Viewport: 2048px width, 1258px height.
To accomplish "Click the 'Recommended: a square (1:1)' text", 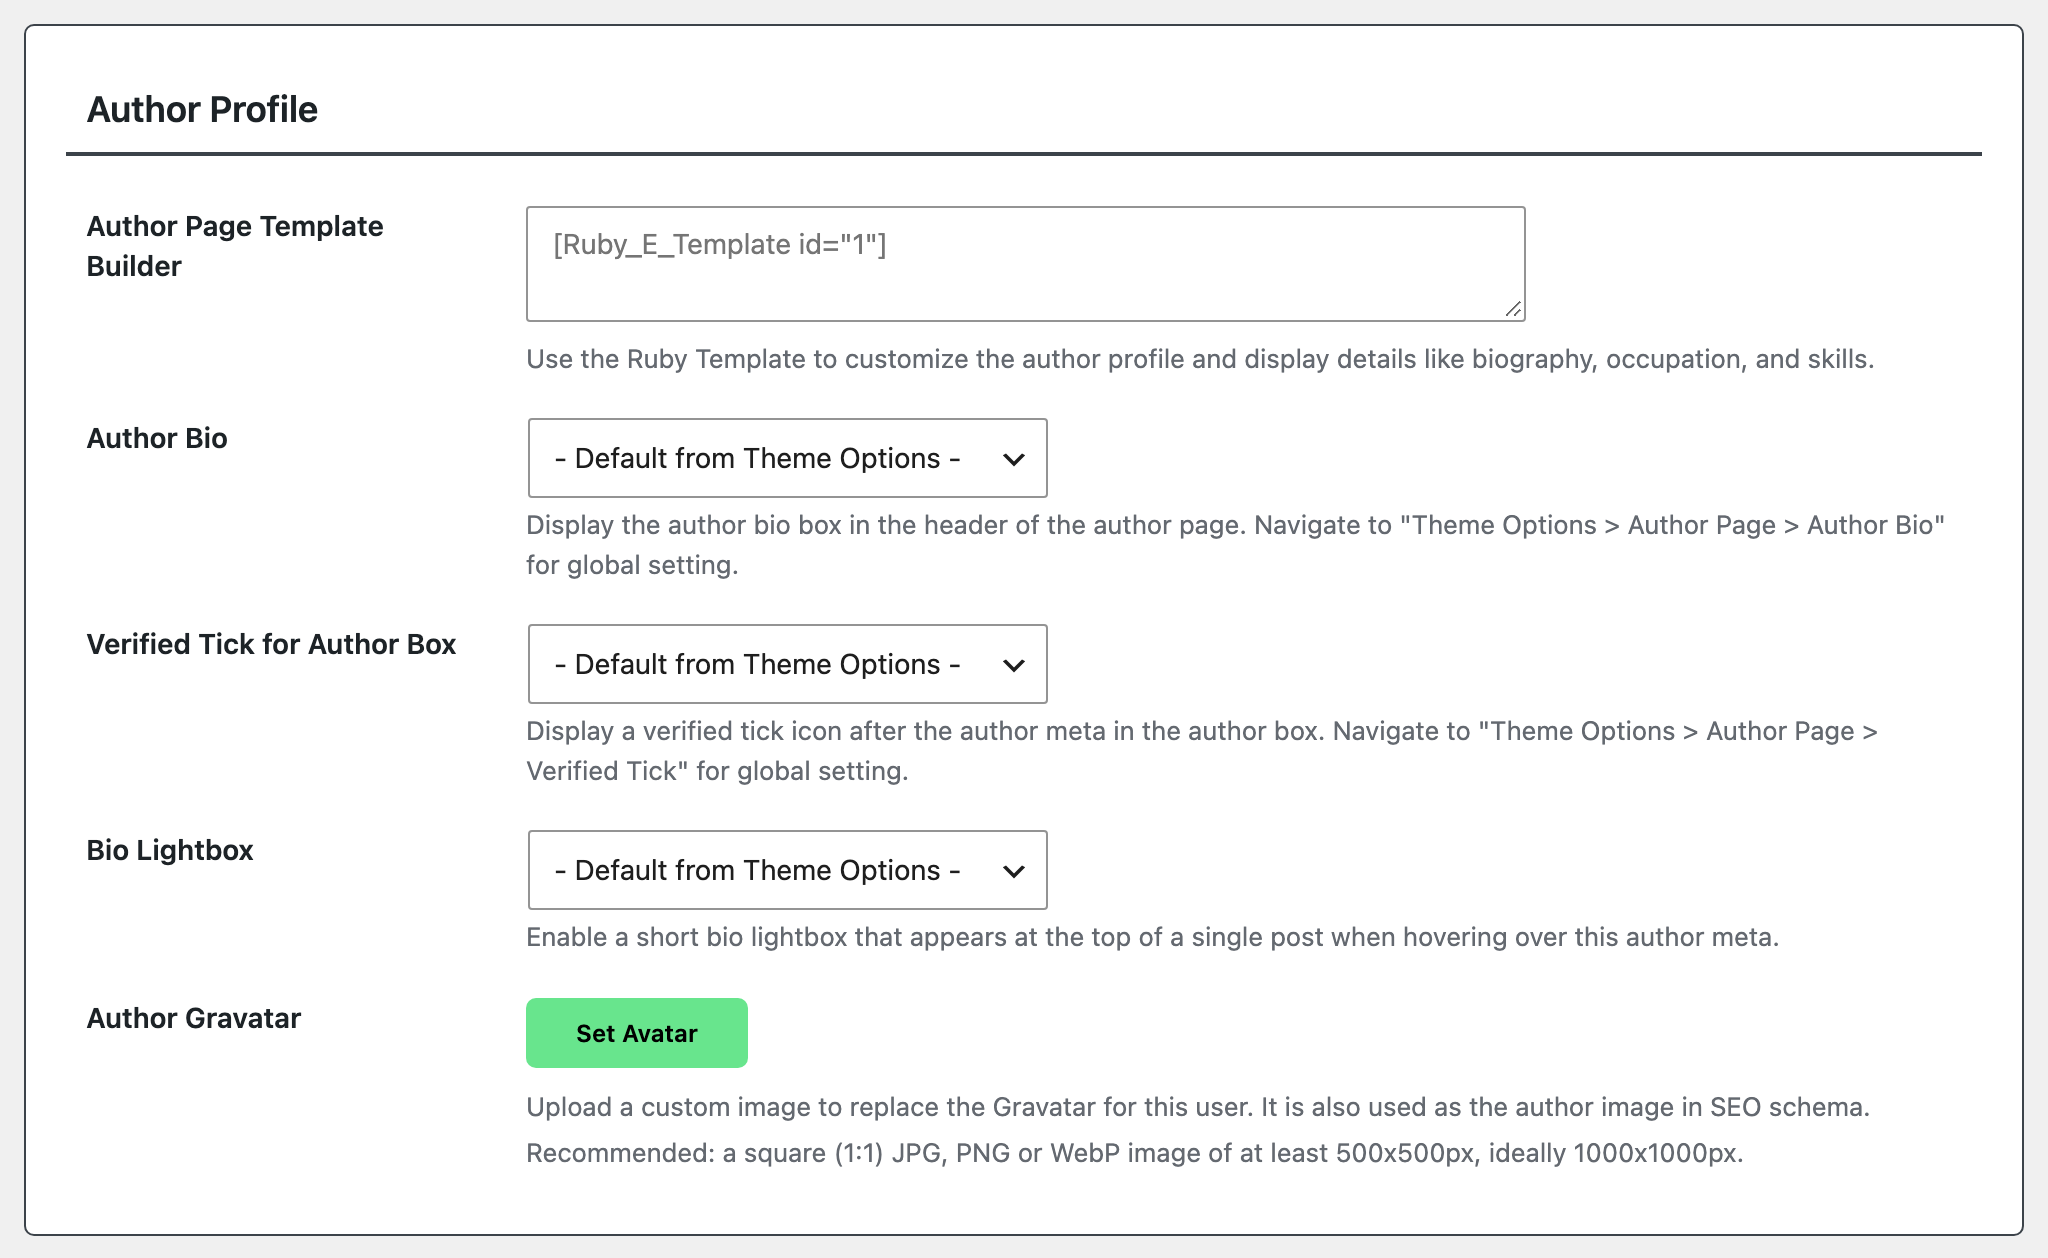I will (1135, 1153).
